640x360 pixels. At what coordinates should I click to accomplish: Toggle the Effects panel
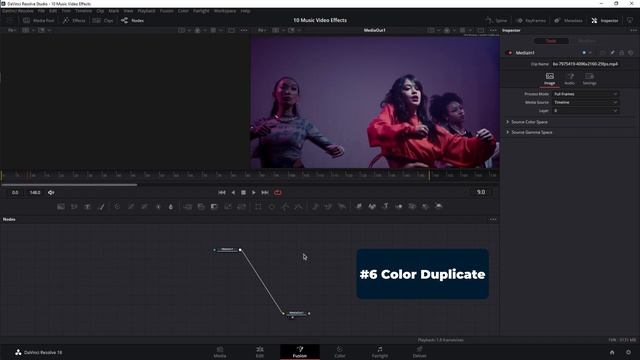(74, 20)
